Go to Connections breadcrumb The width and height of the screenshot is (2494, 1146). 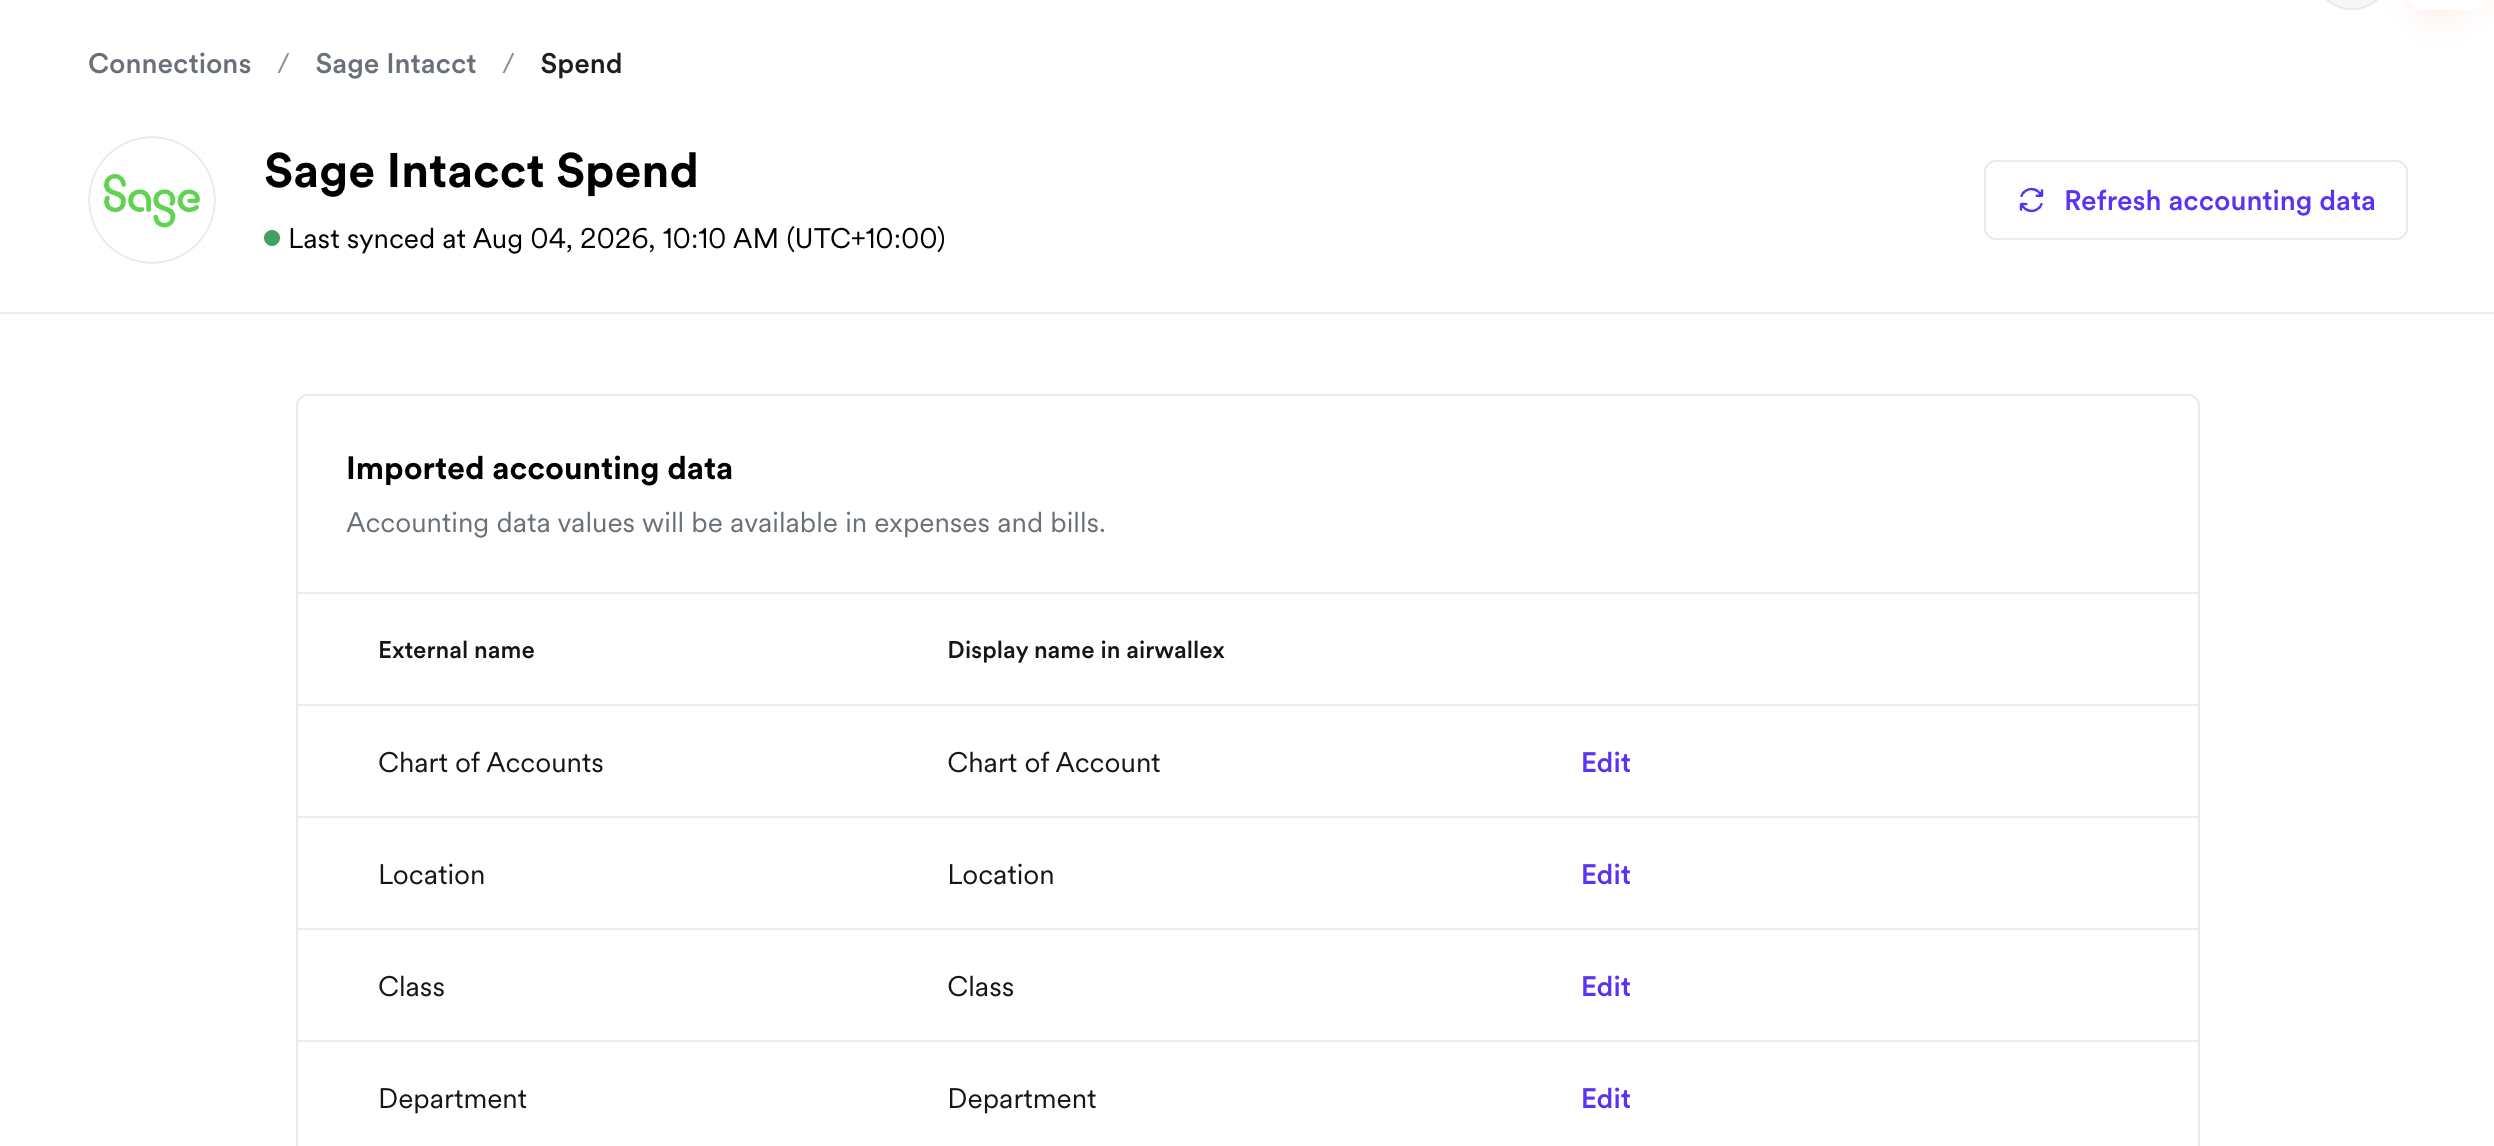170,64
